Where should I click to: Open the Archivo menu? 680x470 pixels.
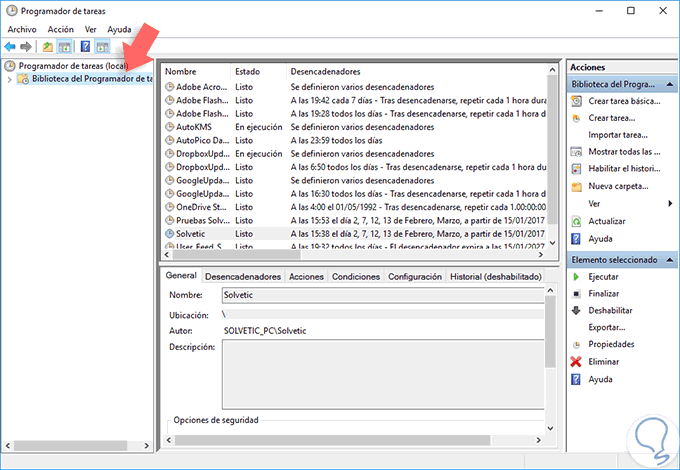[22, 29]
